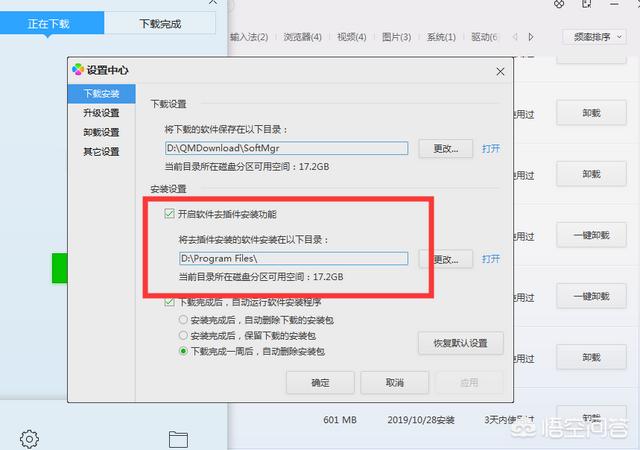This screenshot has height=450, width=640.
Task: Open the 频率排序 sort dropdown
Action: tap(594, 37)
